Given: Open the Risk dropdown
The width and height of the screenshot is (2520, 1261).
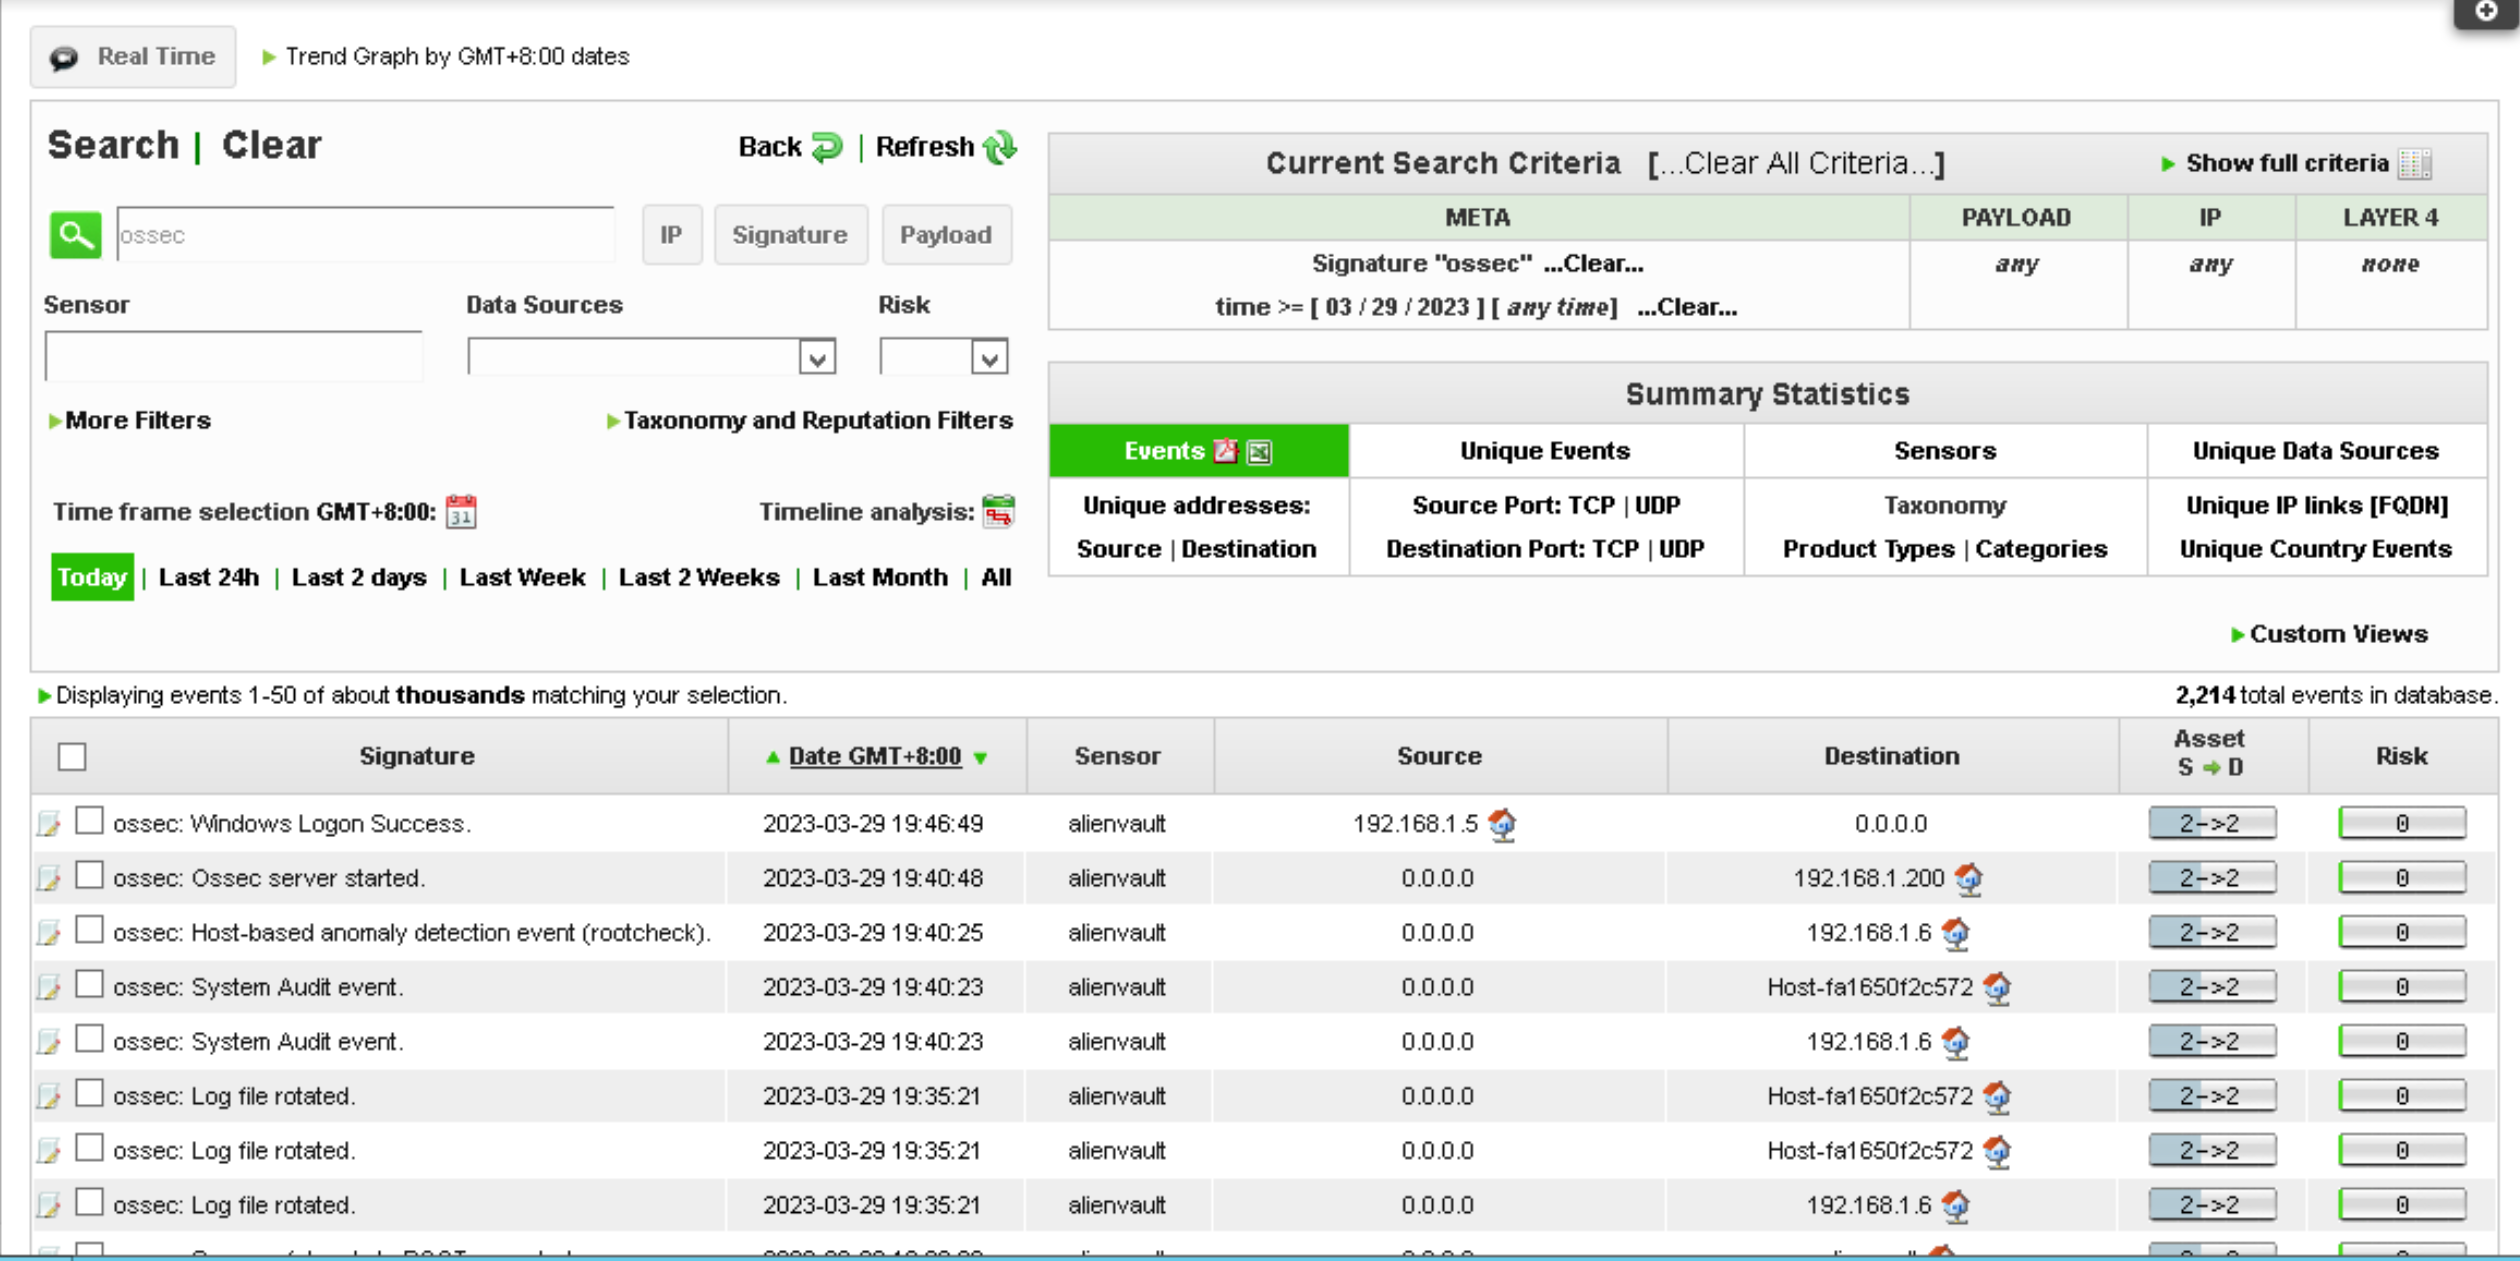Looking at the screenshot, I should tap(989, 358).
